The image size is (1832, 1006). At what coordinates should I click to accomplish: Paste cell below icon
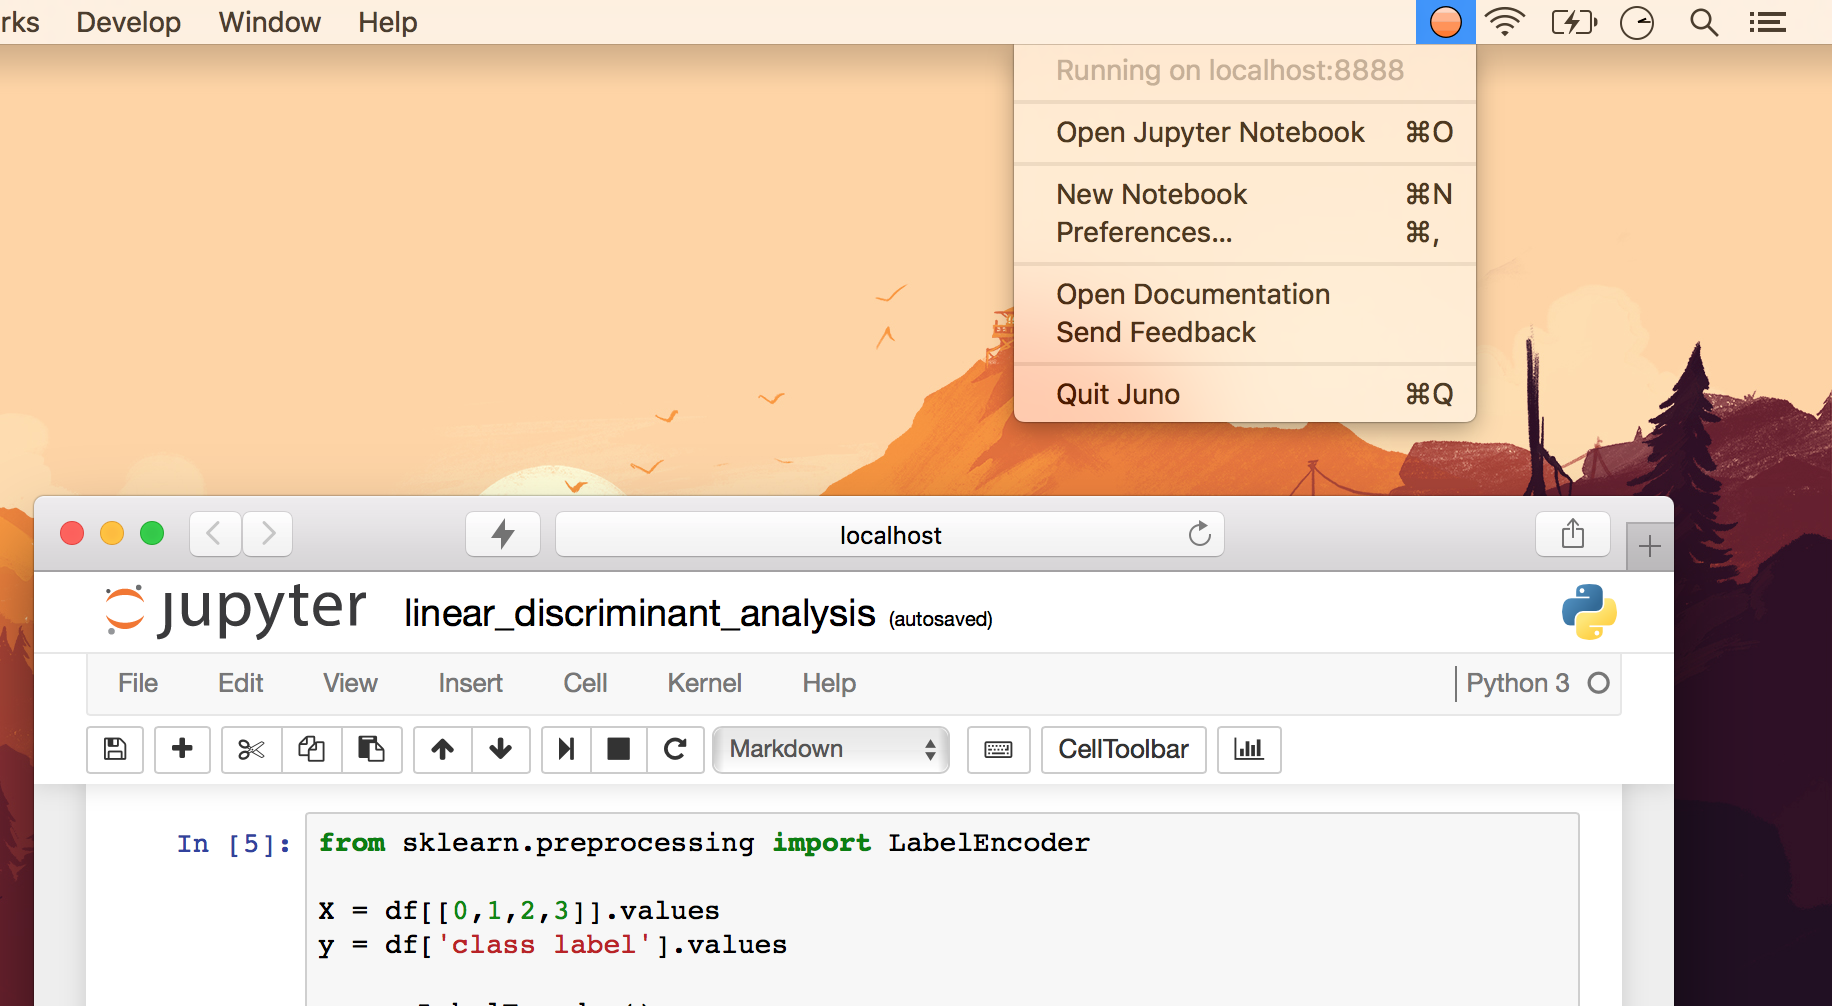[x=372, y=749]
